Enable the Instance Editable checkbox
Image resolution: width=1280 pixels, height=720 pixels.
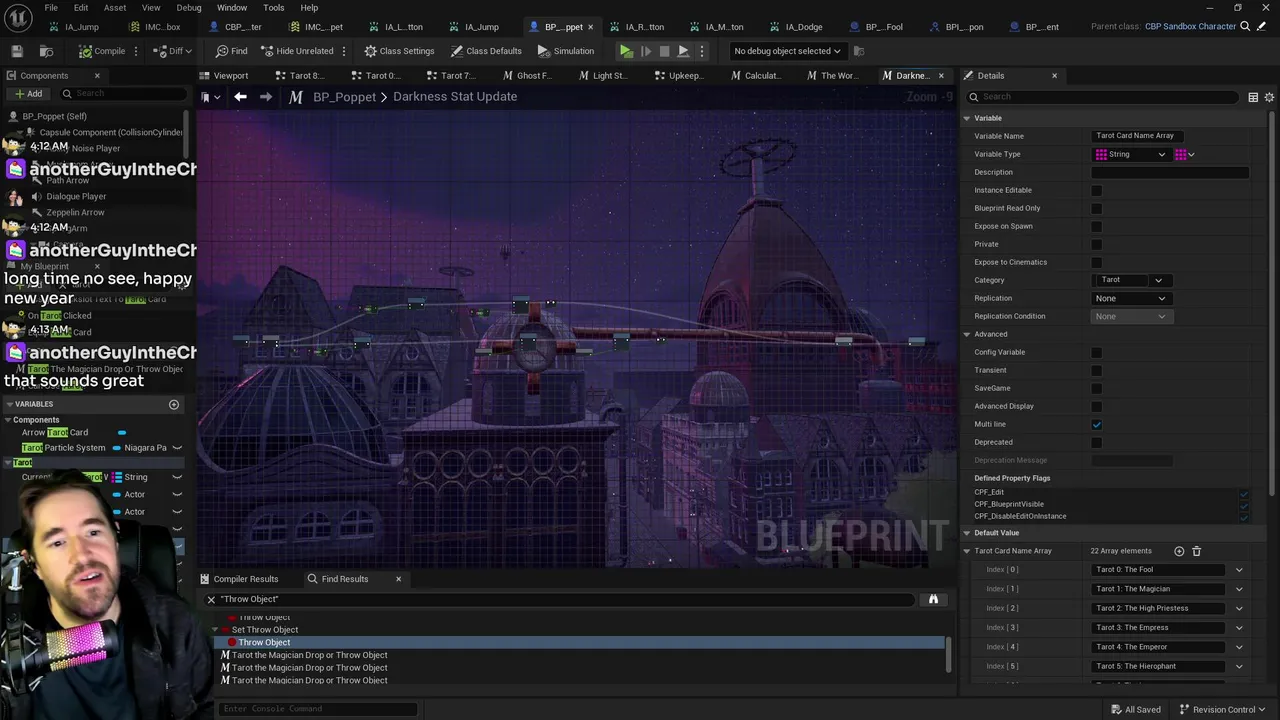coord(1097,190)
